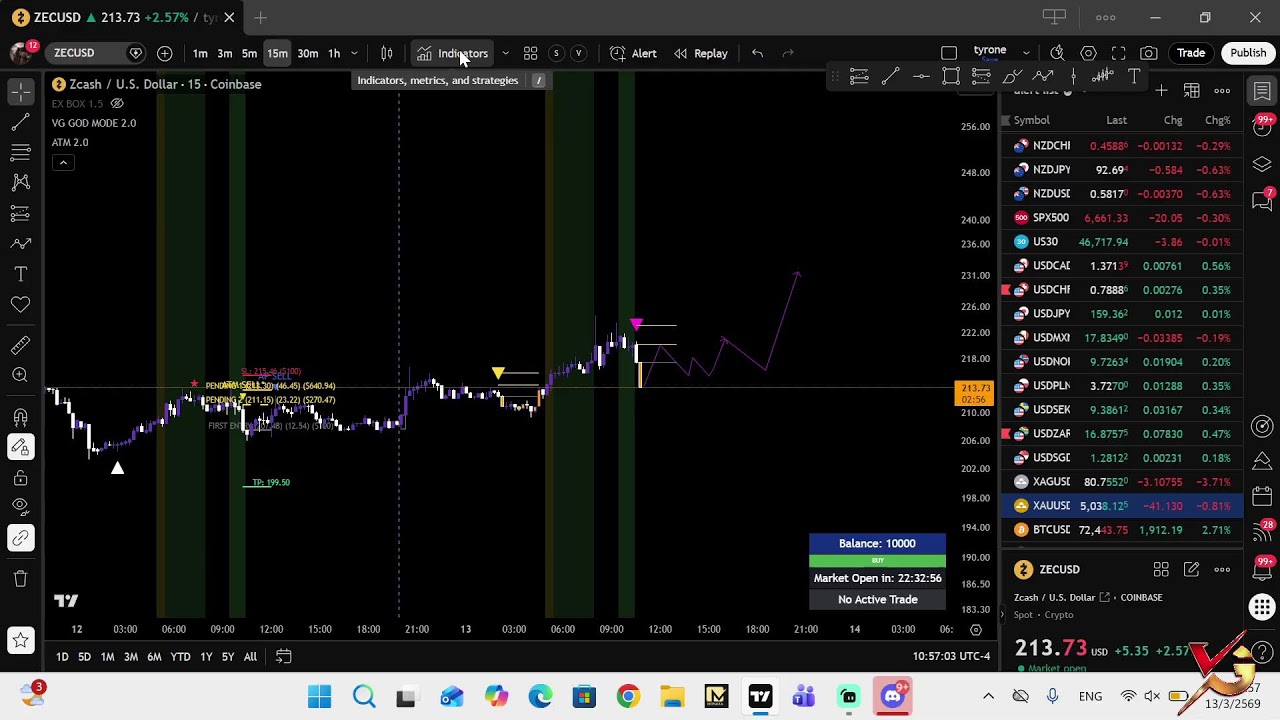Click the Trade button

tap(1191, 53)
